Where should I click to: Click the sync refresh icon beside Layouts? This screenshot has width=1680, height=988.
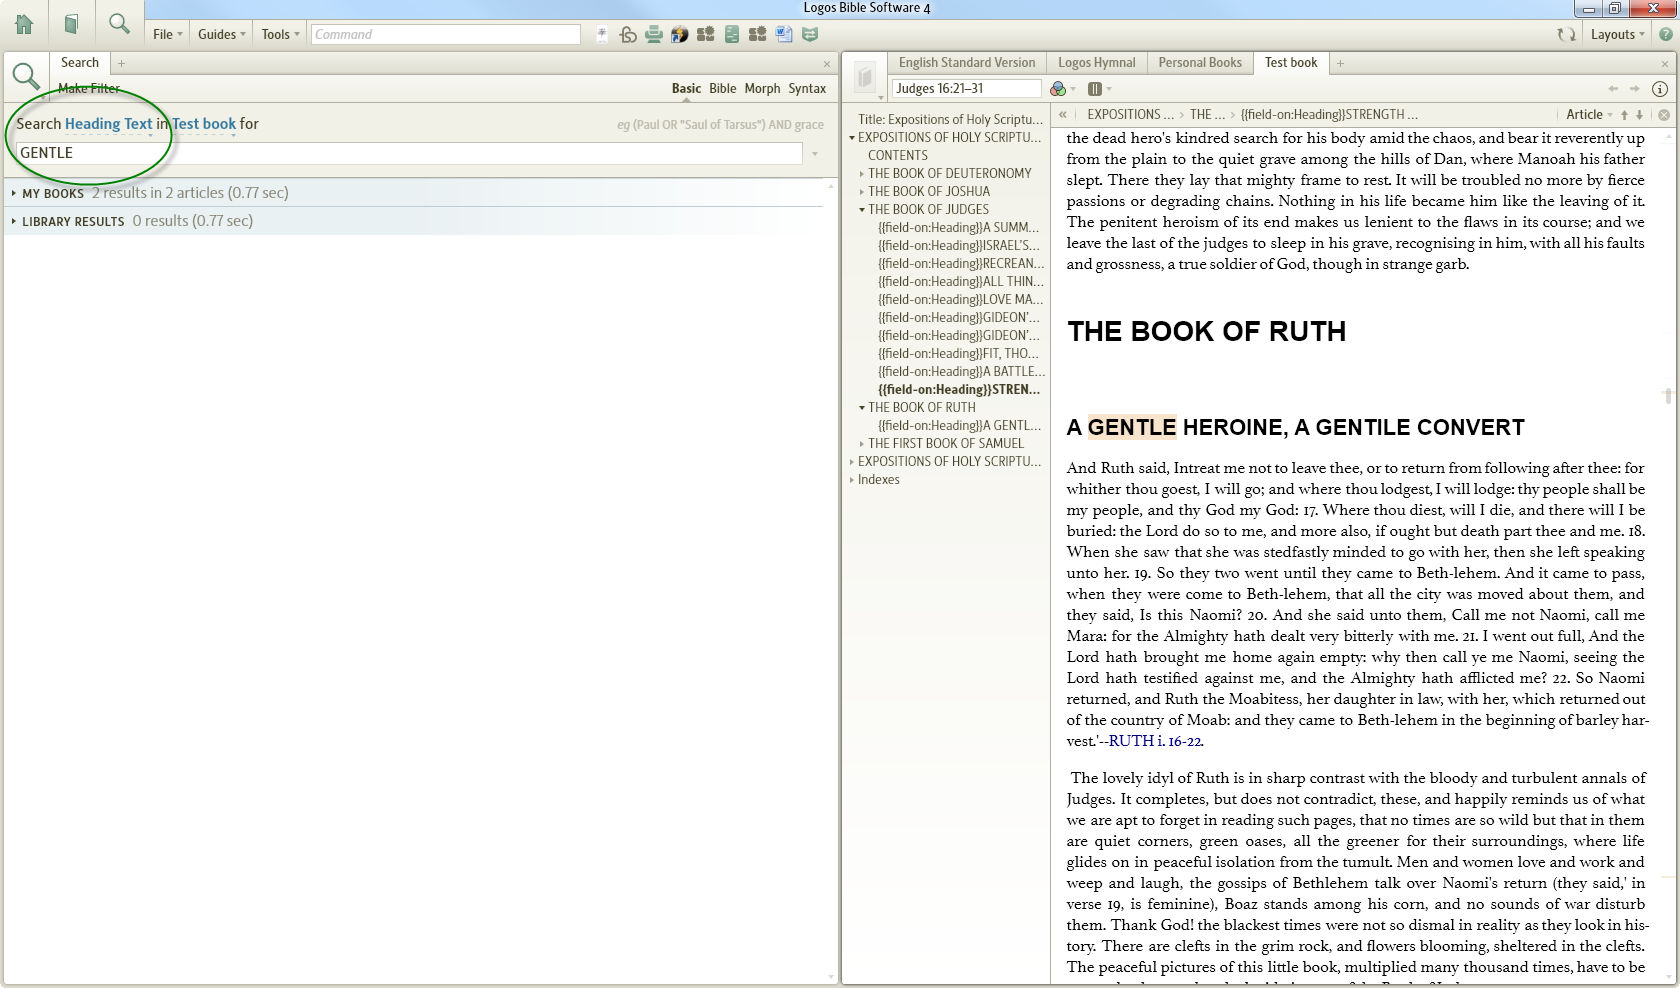(1566, 34)
